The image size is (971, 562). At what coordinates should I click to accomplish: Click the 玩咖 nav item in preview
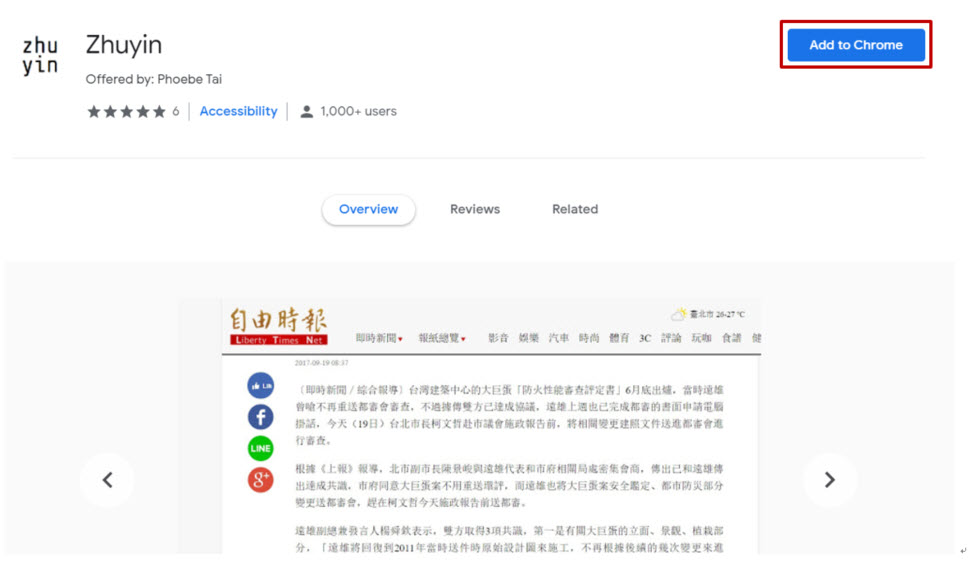tap(702, 338)
